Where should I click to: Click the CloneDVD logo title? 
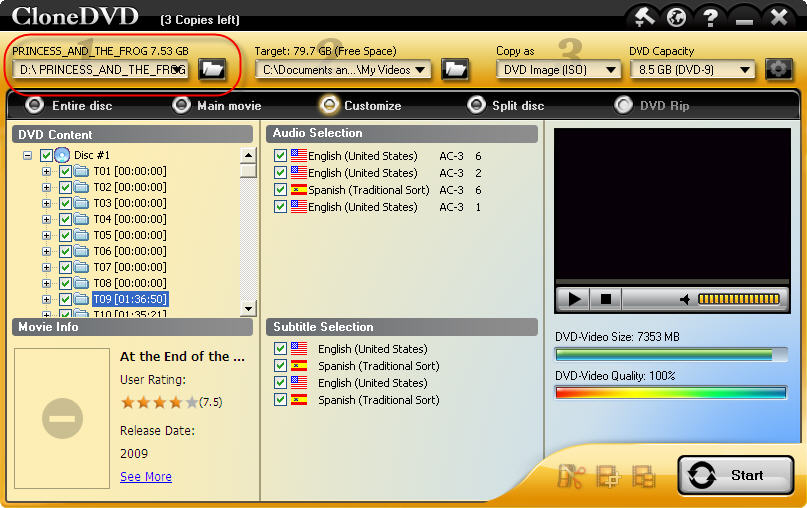click(75, 16)
